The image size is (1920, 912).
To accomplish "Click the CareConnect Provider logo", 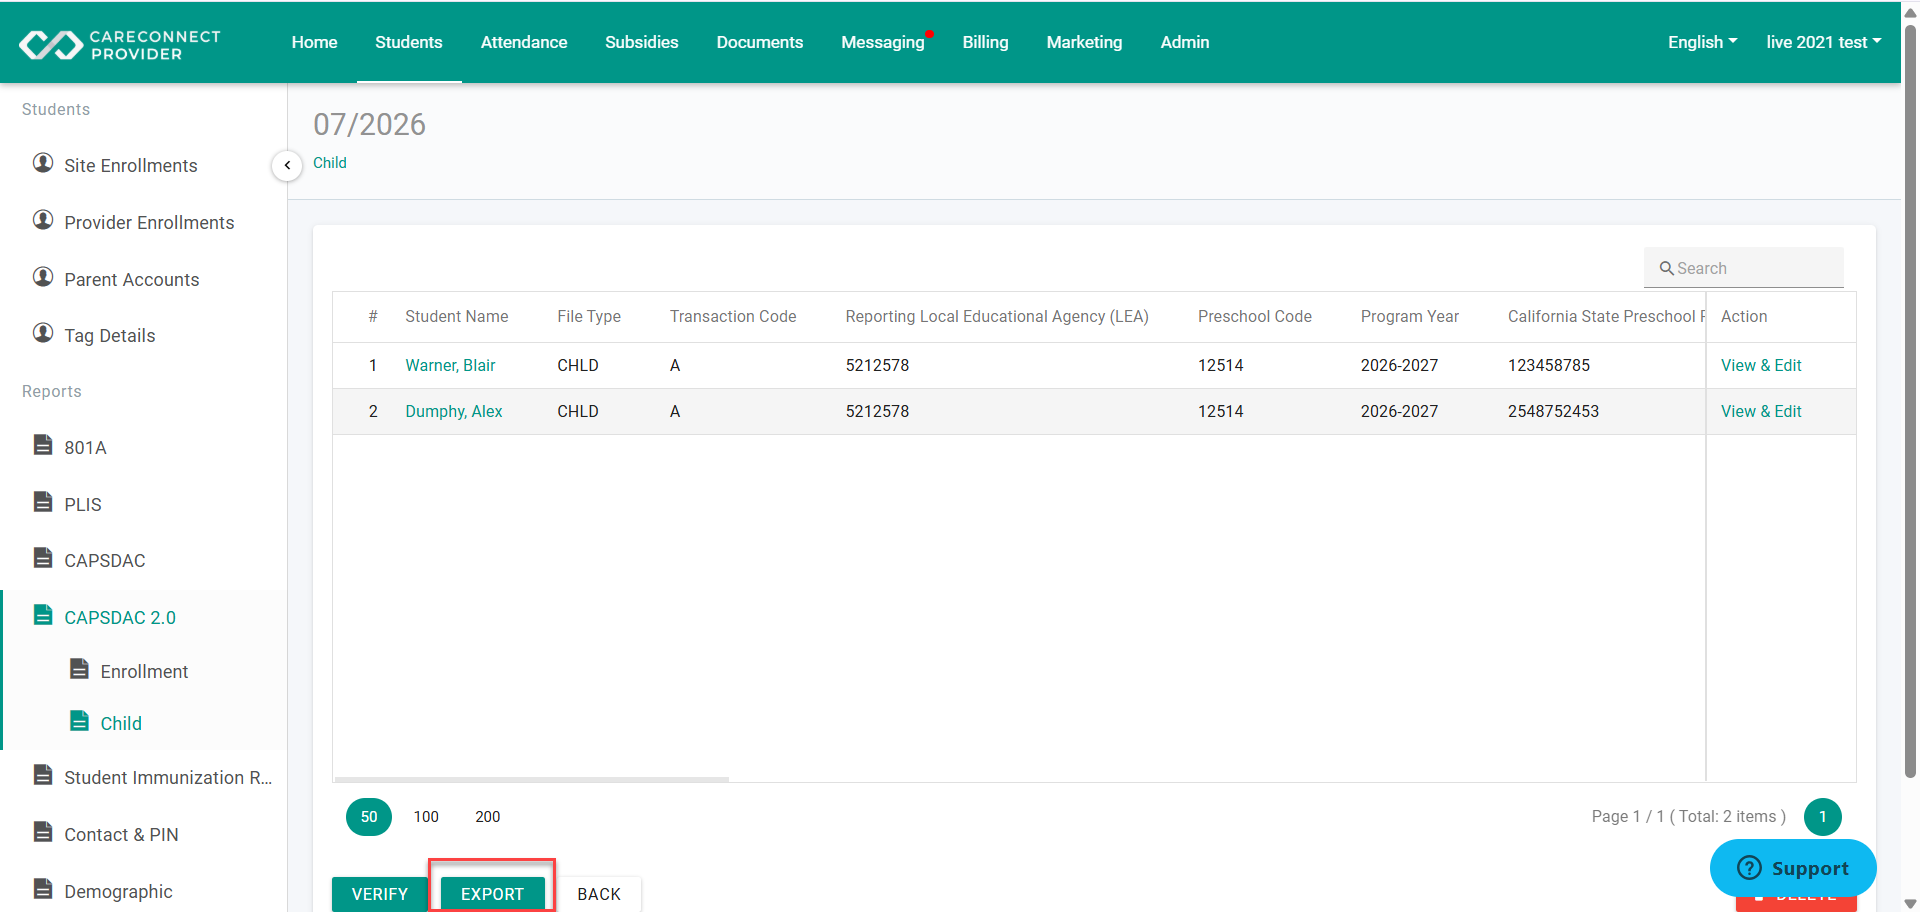I will [x=120, y=44].
